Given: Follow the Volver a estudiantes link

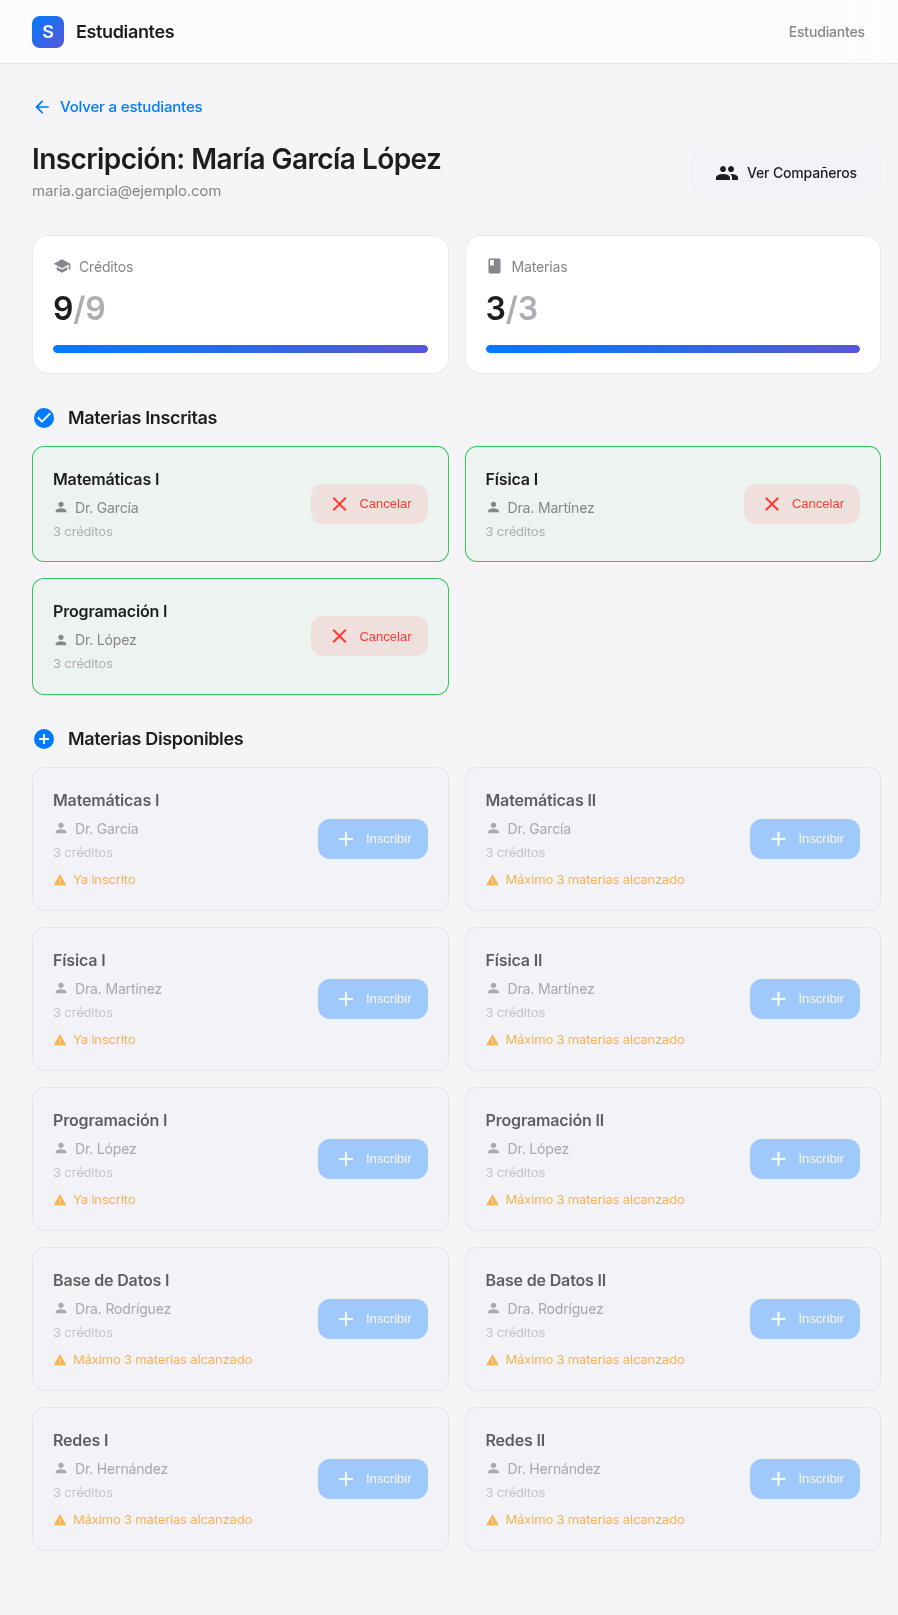Looking at the screenshot, I should [x=130, y=107].
